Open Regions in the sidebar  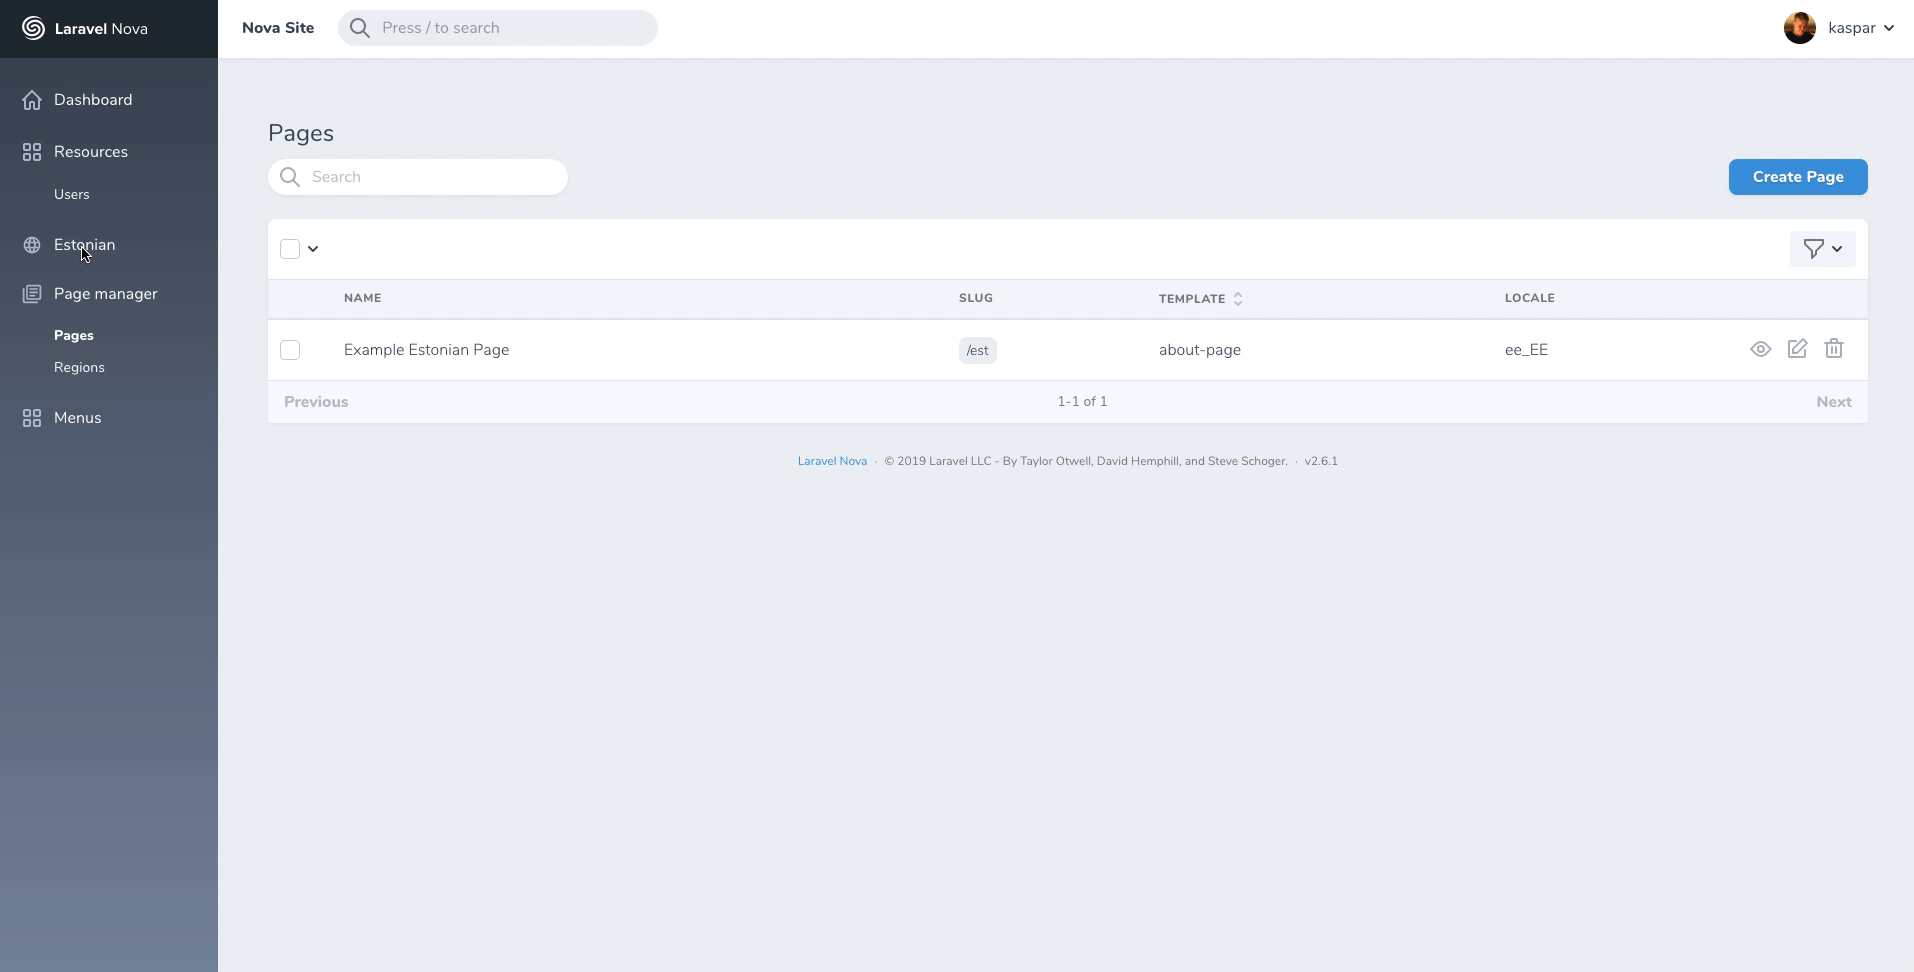79,367
